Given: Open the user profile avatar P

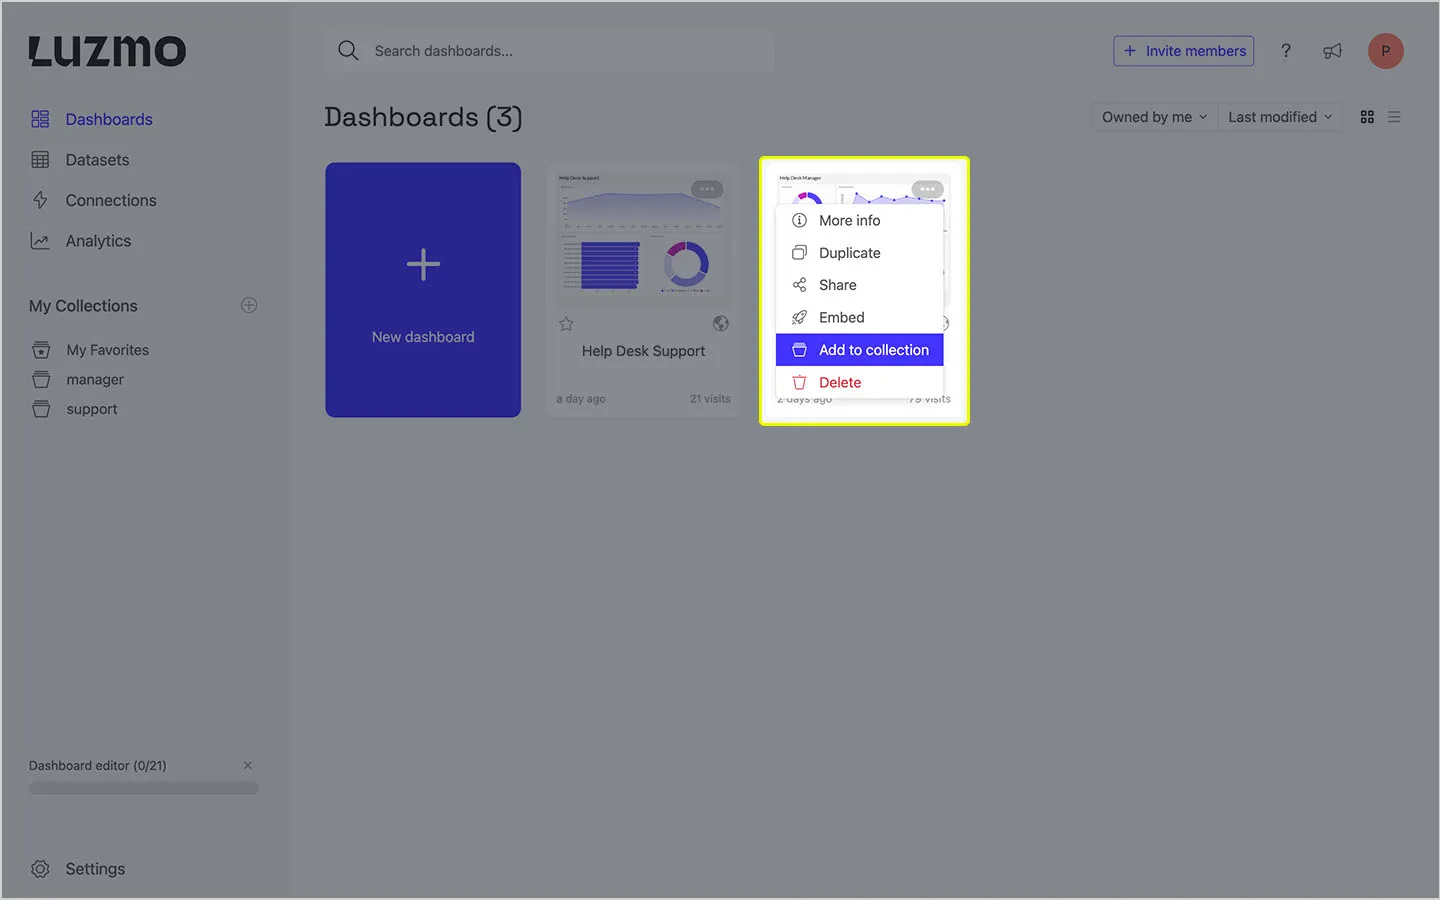Looking at the screenshot, I should [x=1385, y=51].
